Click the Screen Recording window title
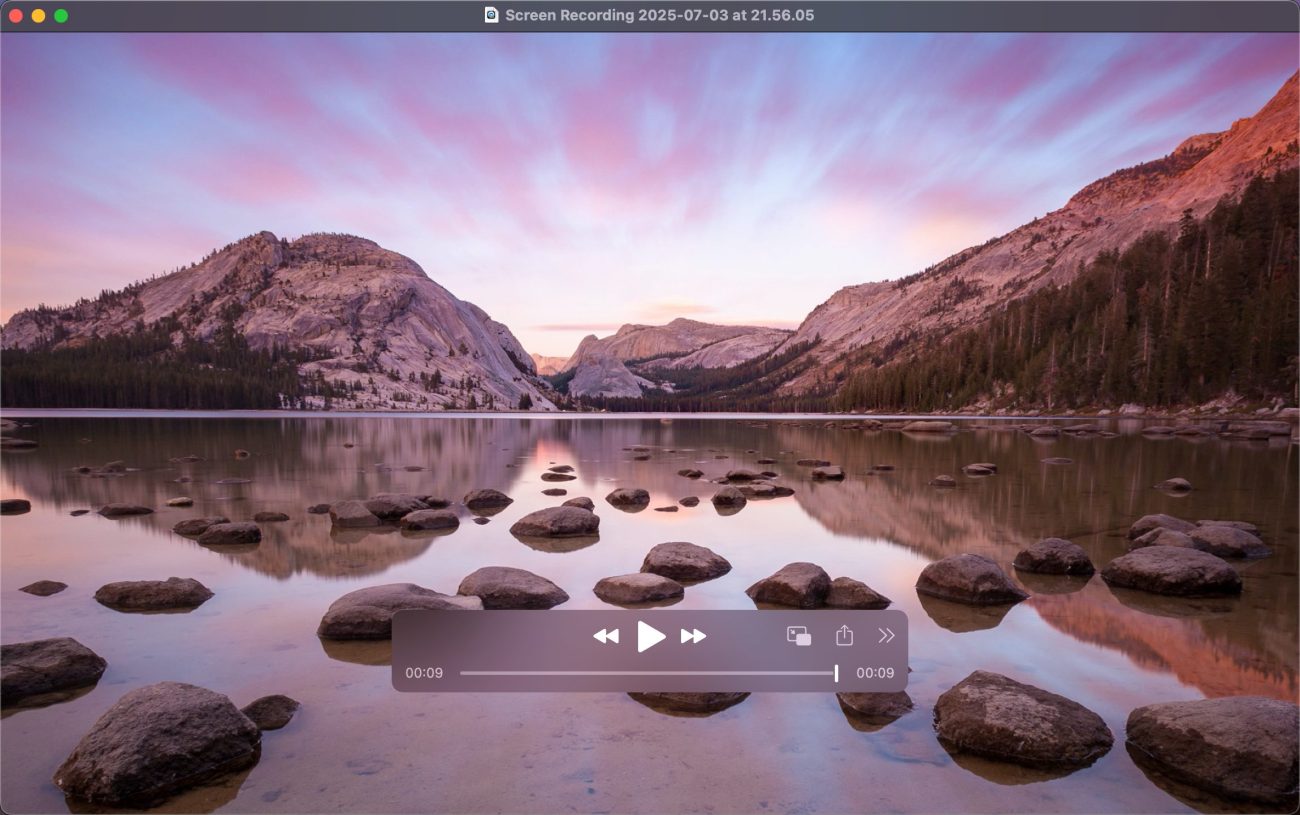The width and height of the screenshot is (1300, 815). [659, 15]
